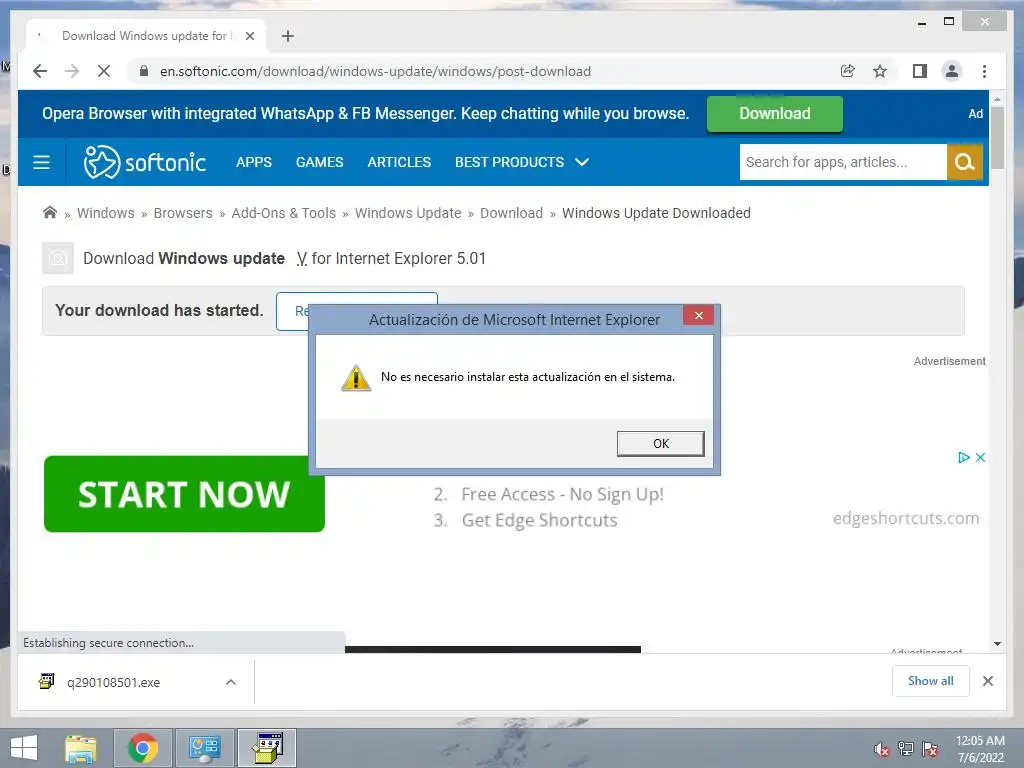Bookmark this page with the star icon
This screenshot has height=768, width=1024.
pos(880,71)
